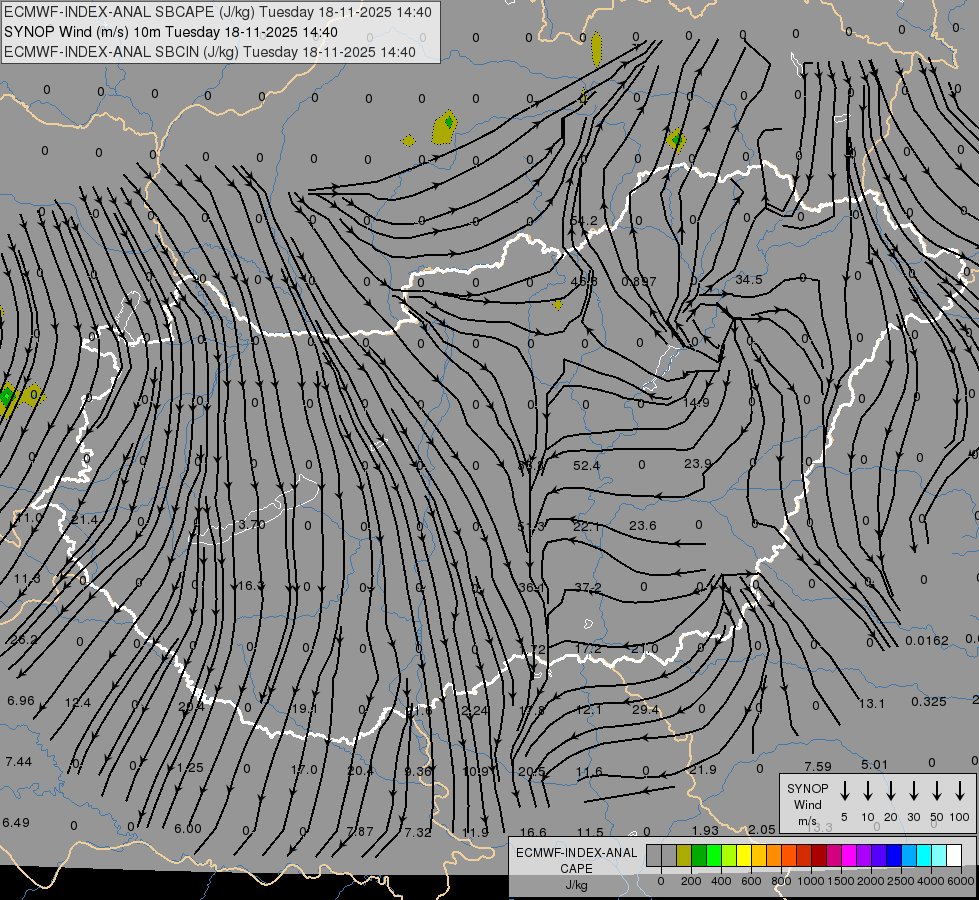This screenshot has height=900, width=979.
Task: Click the 16.3 value on the map
Action: [x=251, y=585]
